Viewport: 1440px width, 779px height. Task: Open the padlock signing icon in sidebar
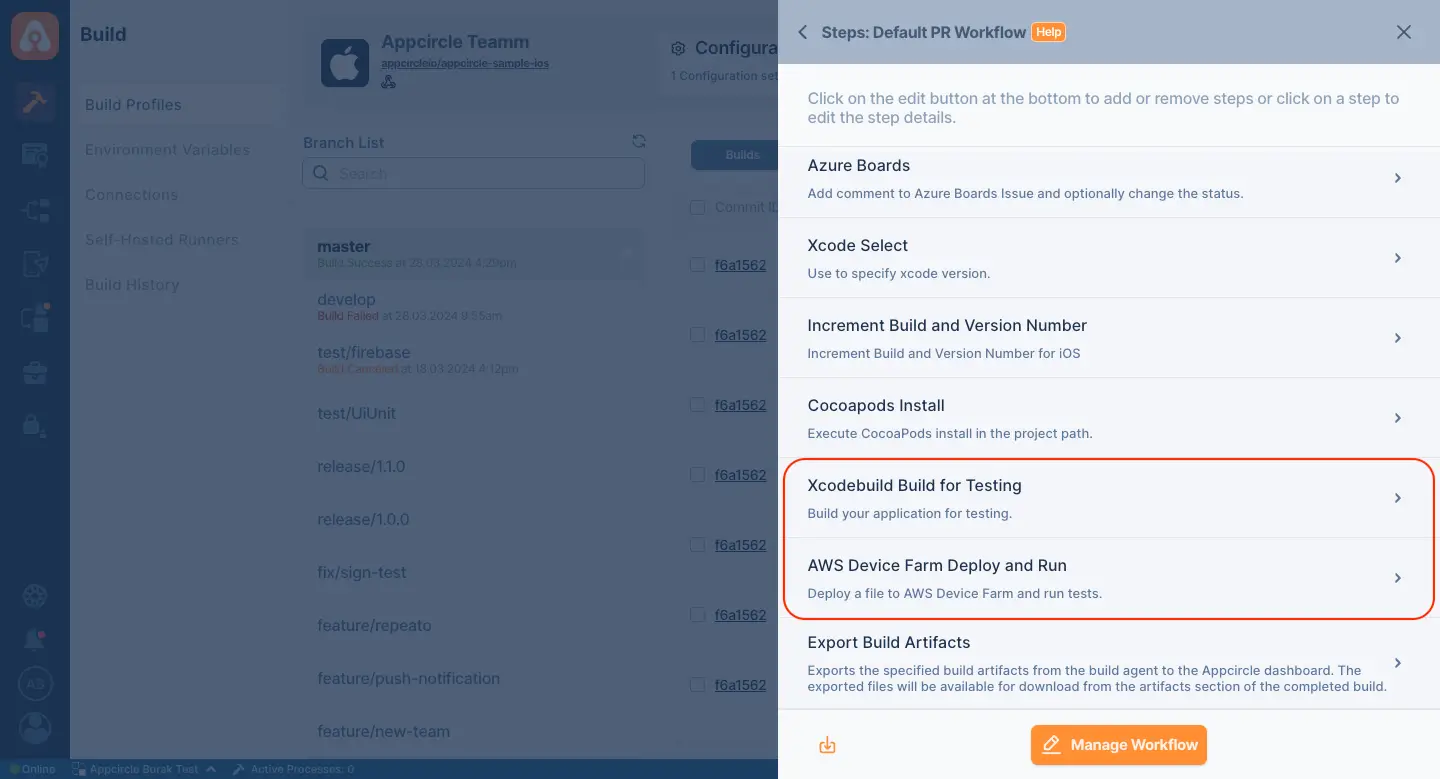(35, 426)
